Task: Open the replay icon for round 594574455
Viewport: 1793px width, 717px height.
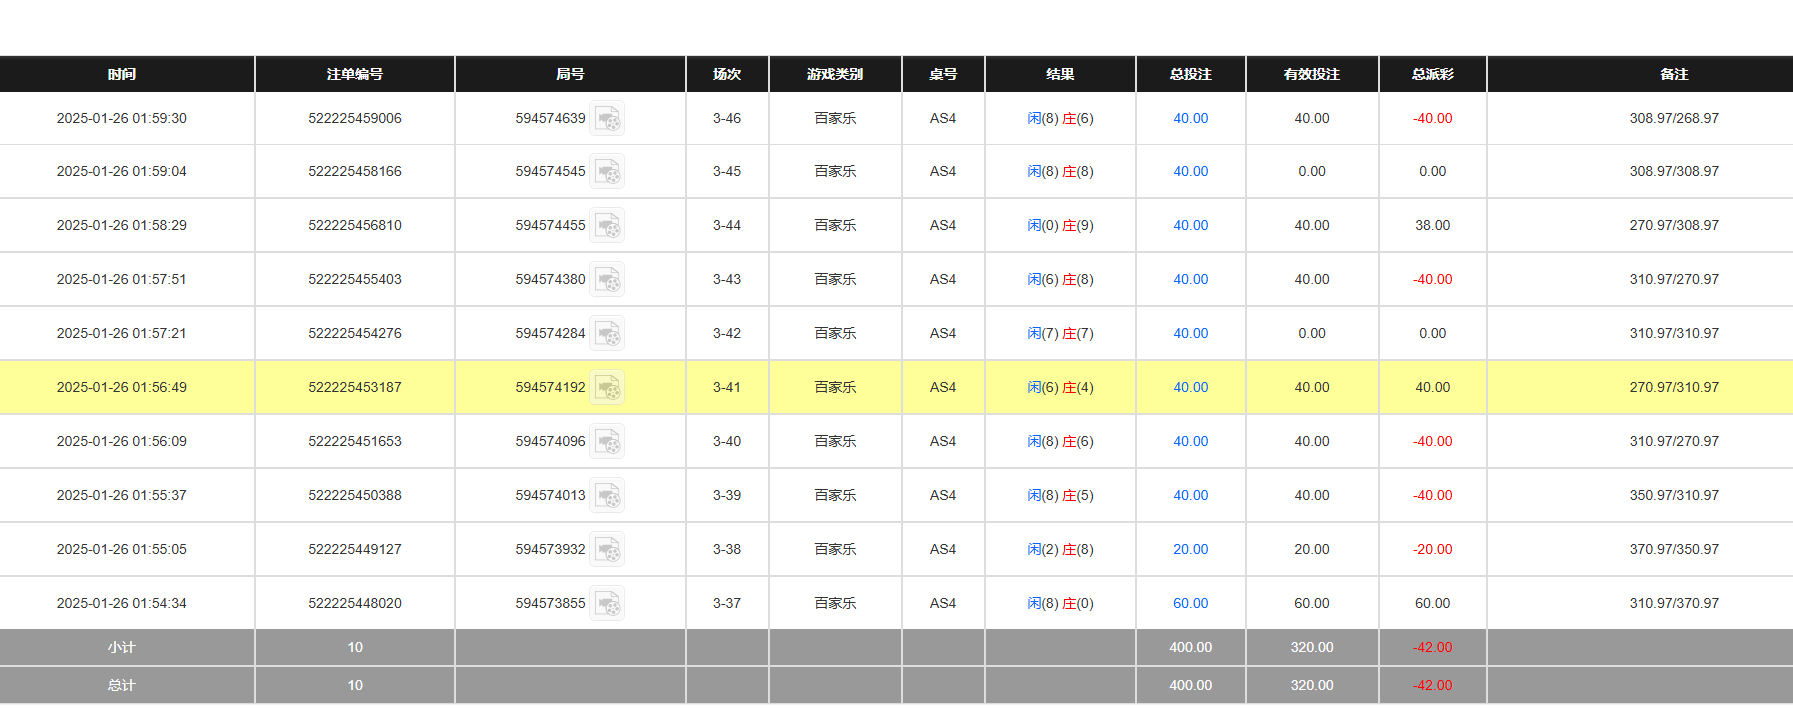Action: click(607, 226)
